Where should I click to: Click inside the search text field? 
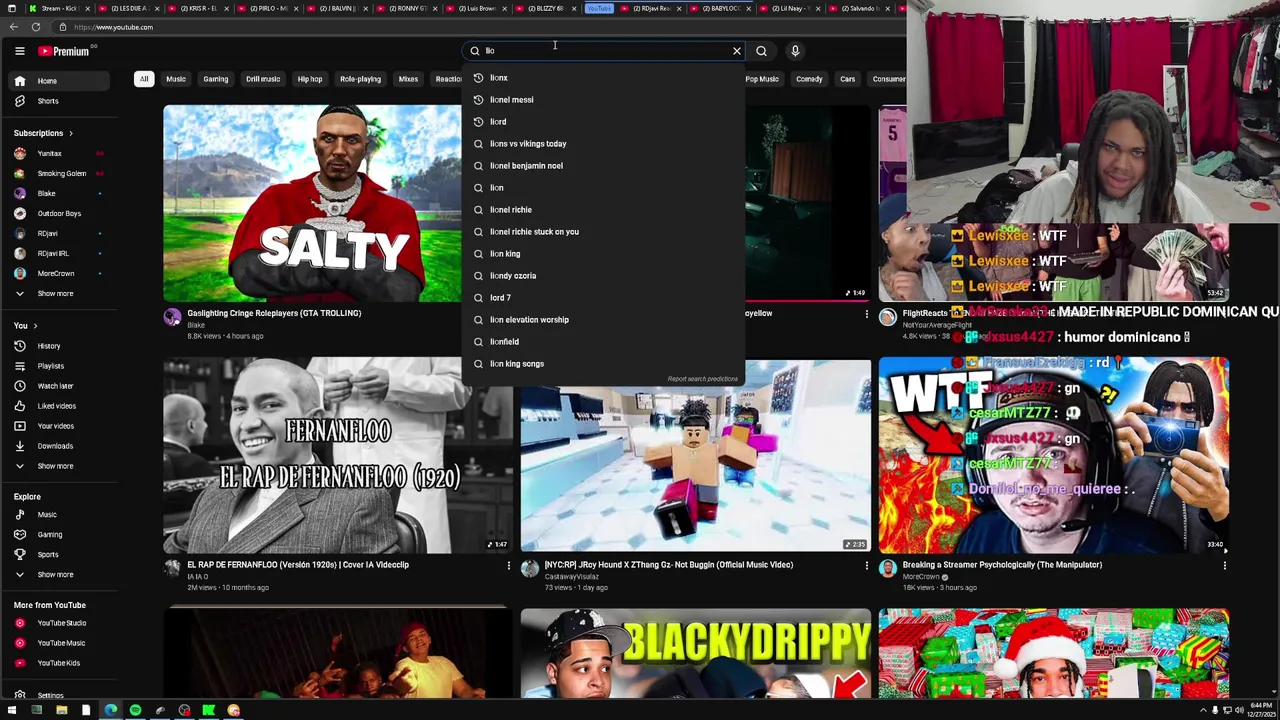tap(605, 51)
